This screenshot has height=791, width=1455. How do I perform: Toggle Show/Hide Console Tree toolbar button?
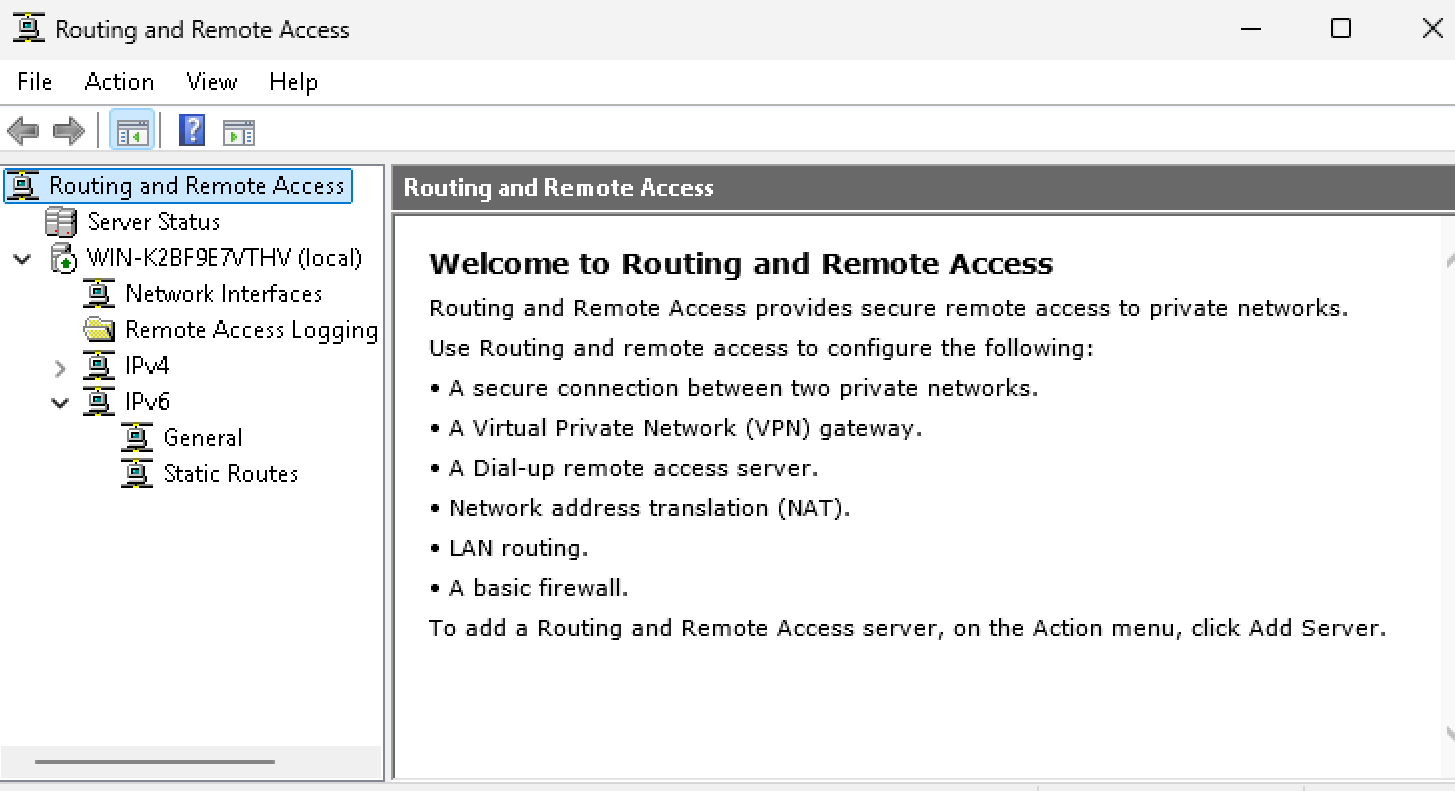(x=132, y=131)
